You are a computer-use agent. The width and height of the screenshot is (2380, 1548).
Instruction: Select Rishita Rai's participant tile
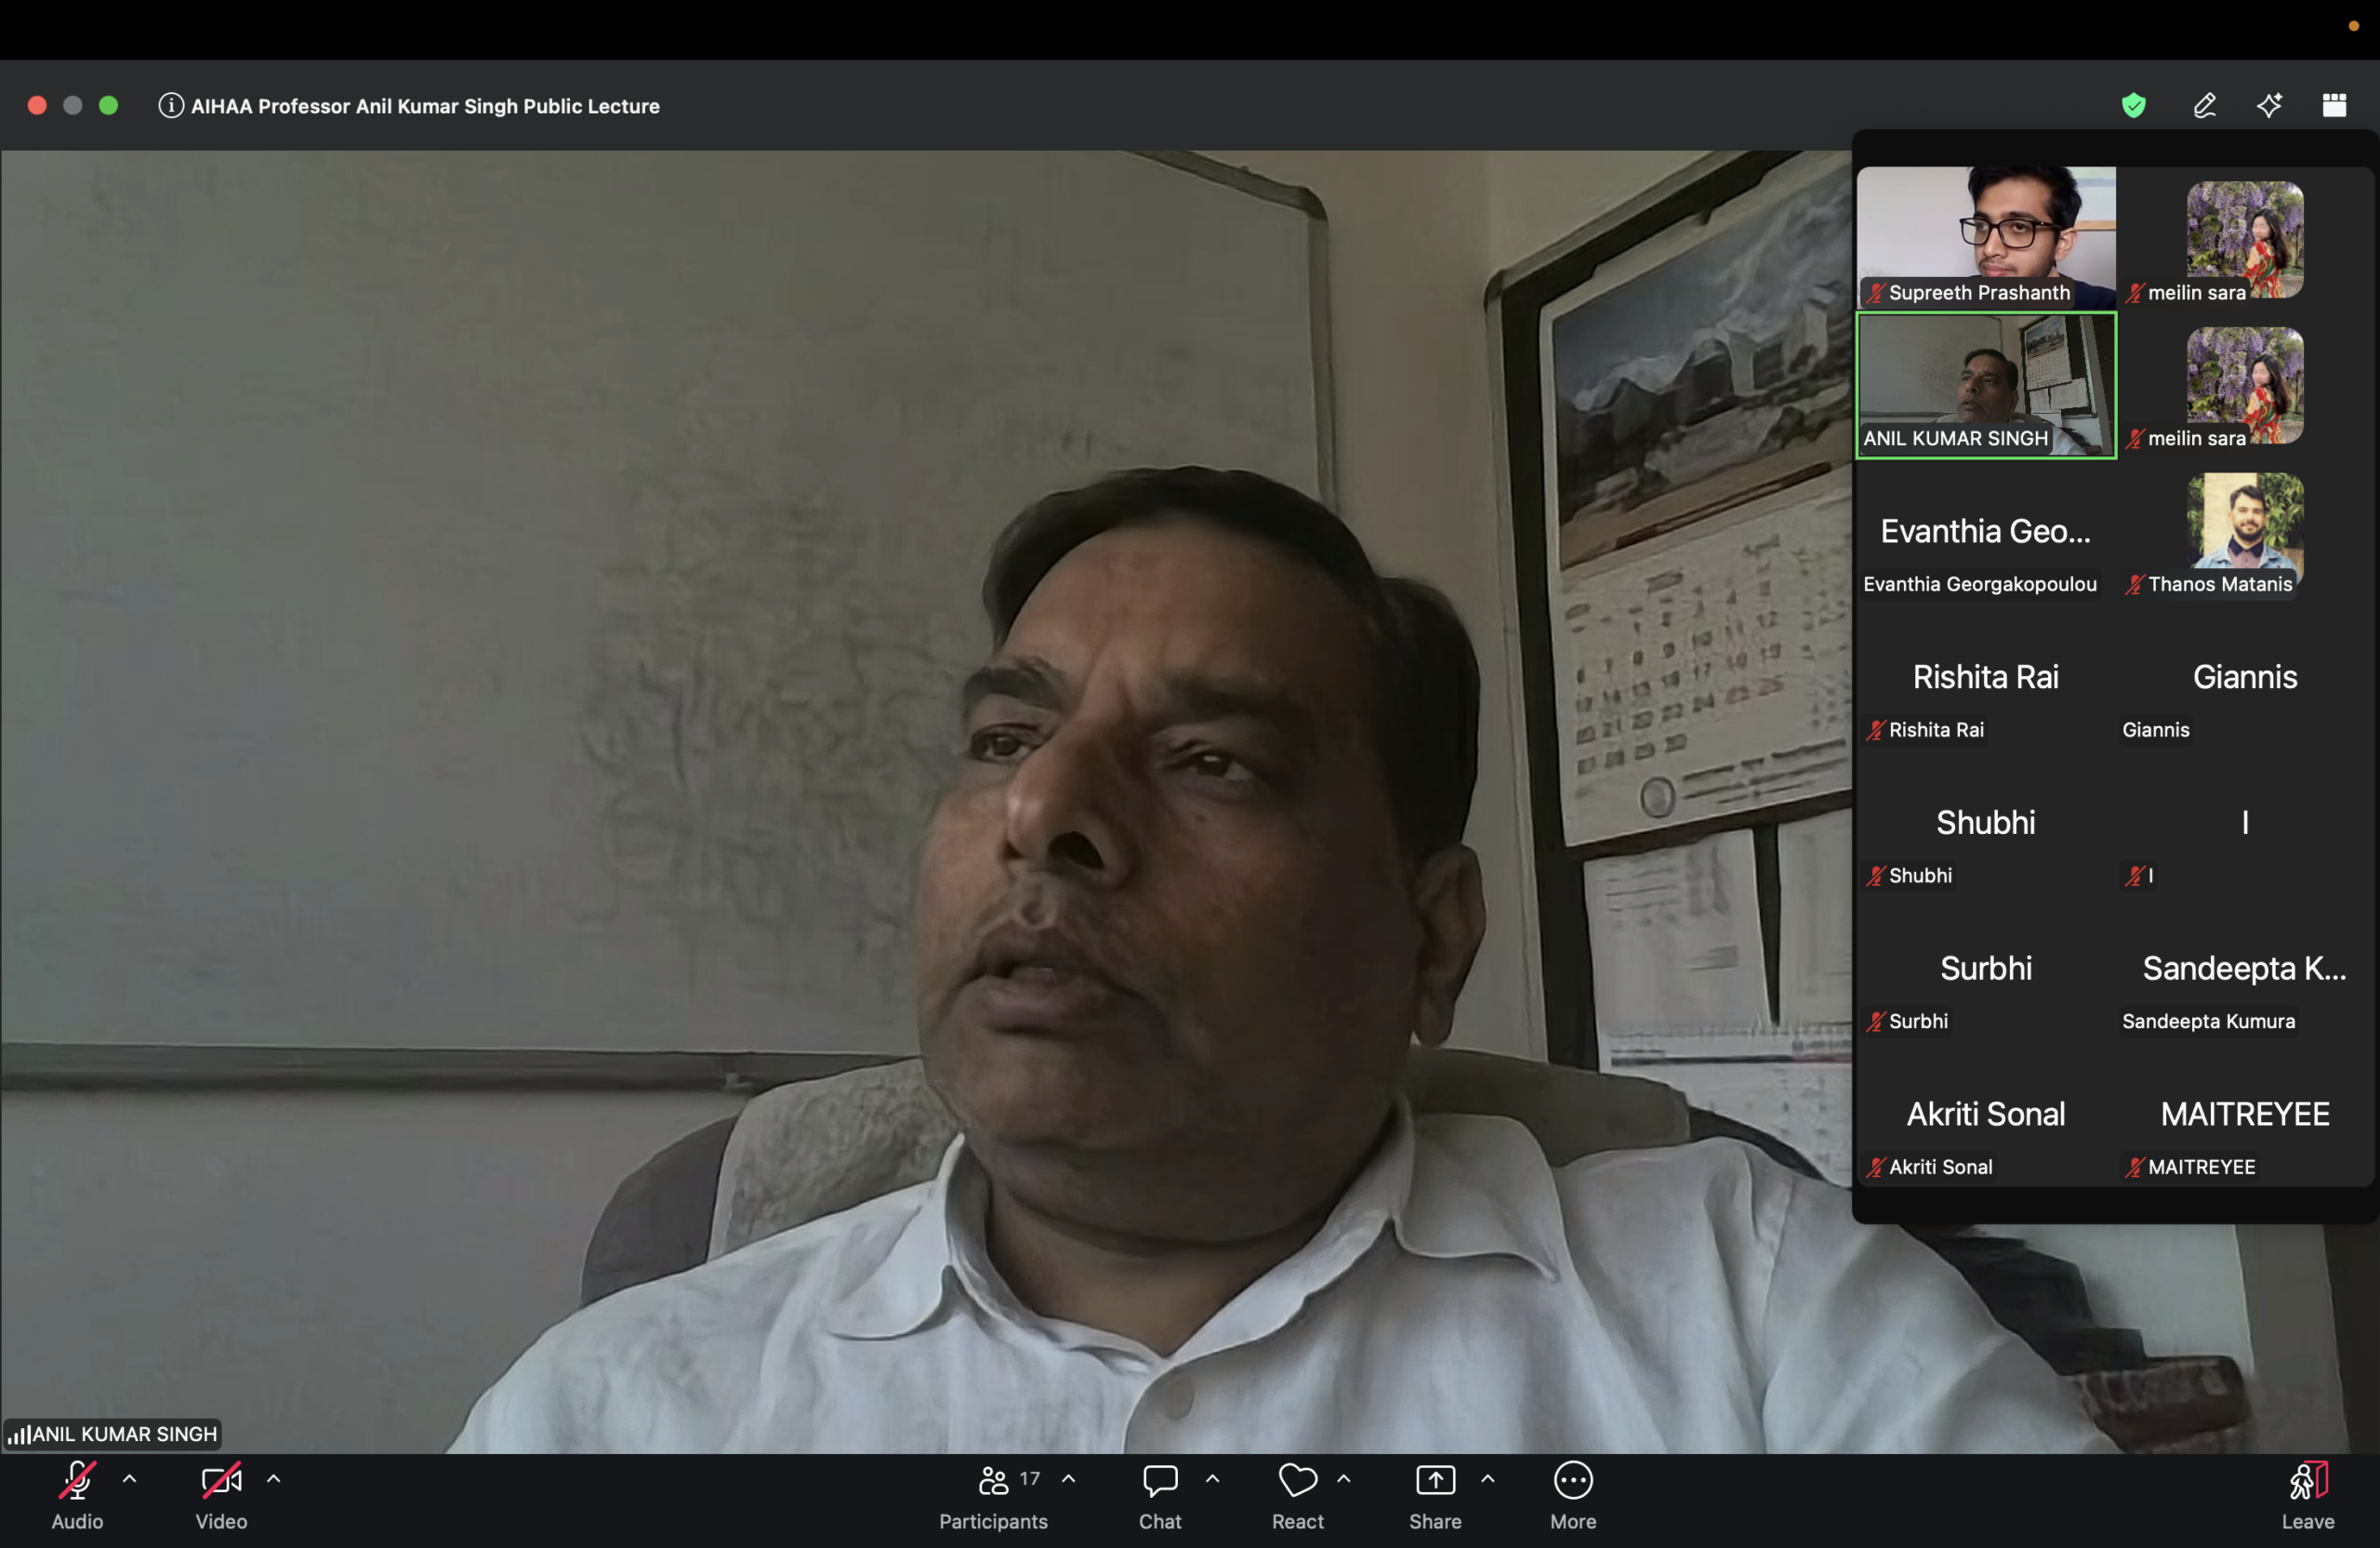[1986, 677]
